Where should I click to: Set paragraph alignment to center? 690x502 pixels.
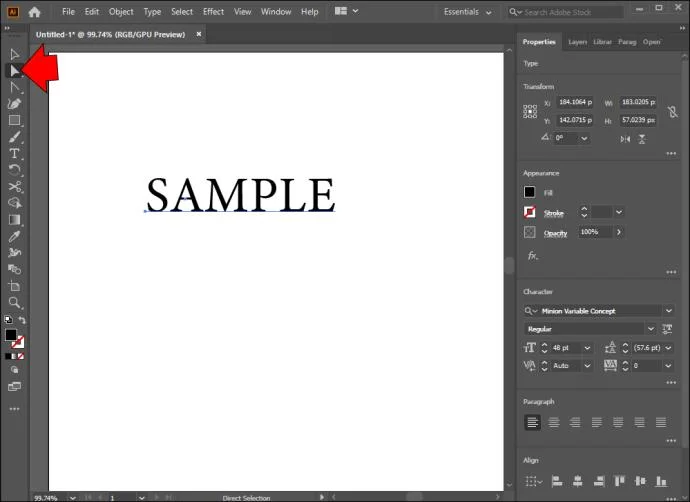coord(554,422)
